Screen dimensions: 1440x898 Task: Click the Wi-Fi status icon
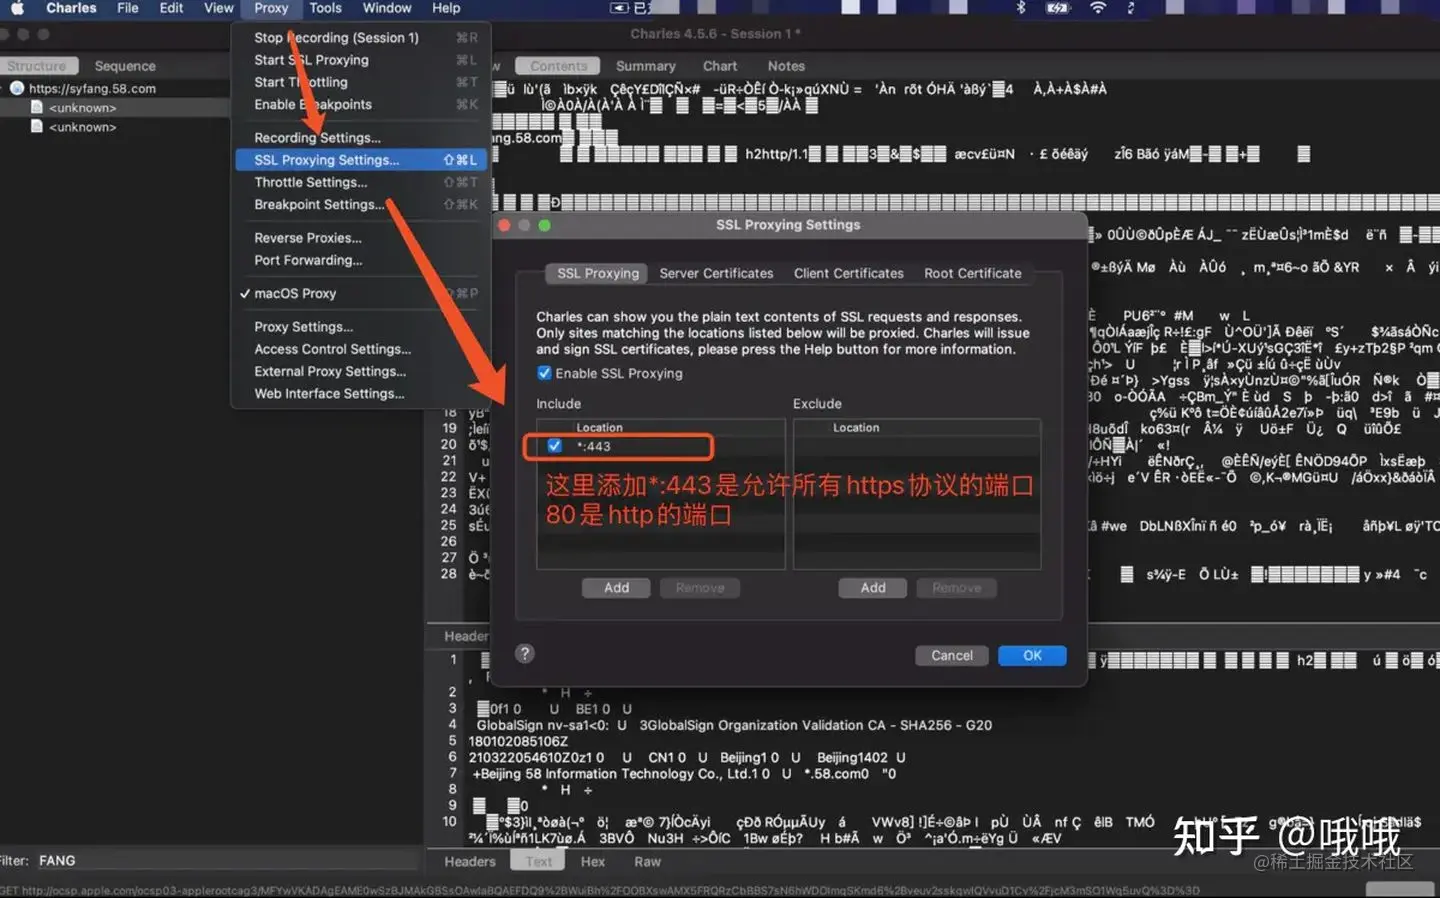(1098, 8)
